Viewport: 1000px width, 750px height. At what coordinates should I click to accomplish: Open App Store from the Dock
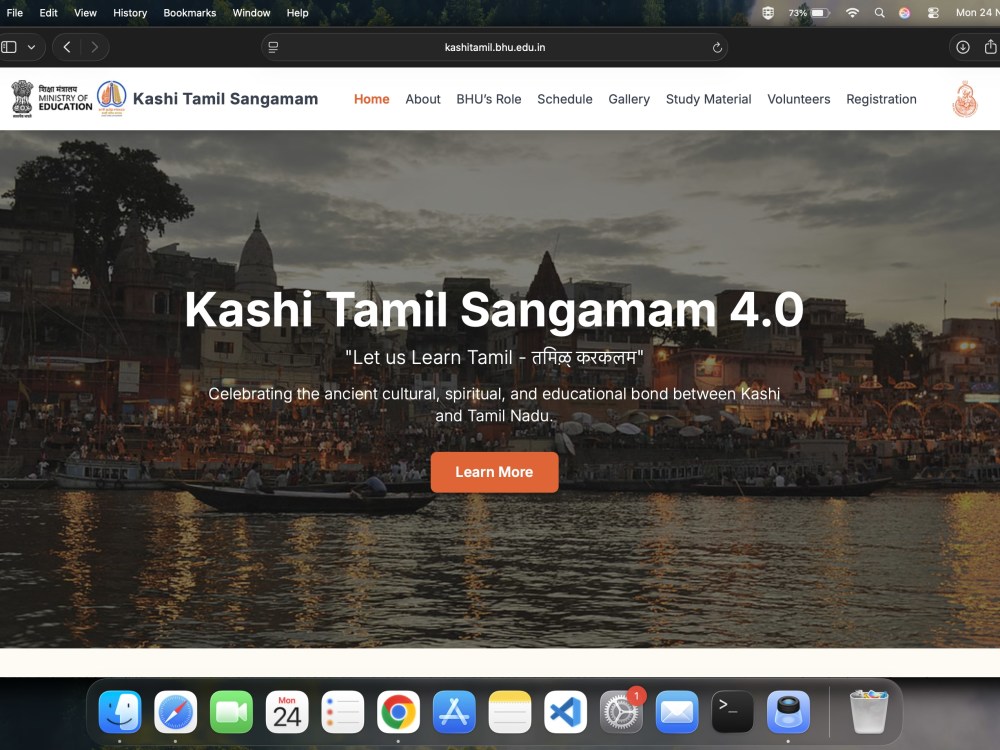[454, 712]
